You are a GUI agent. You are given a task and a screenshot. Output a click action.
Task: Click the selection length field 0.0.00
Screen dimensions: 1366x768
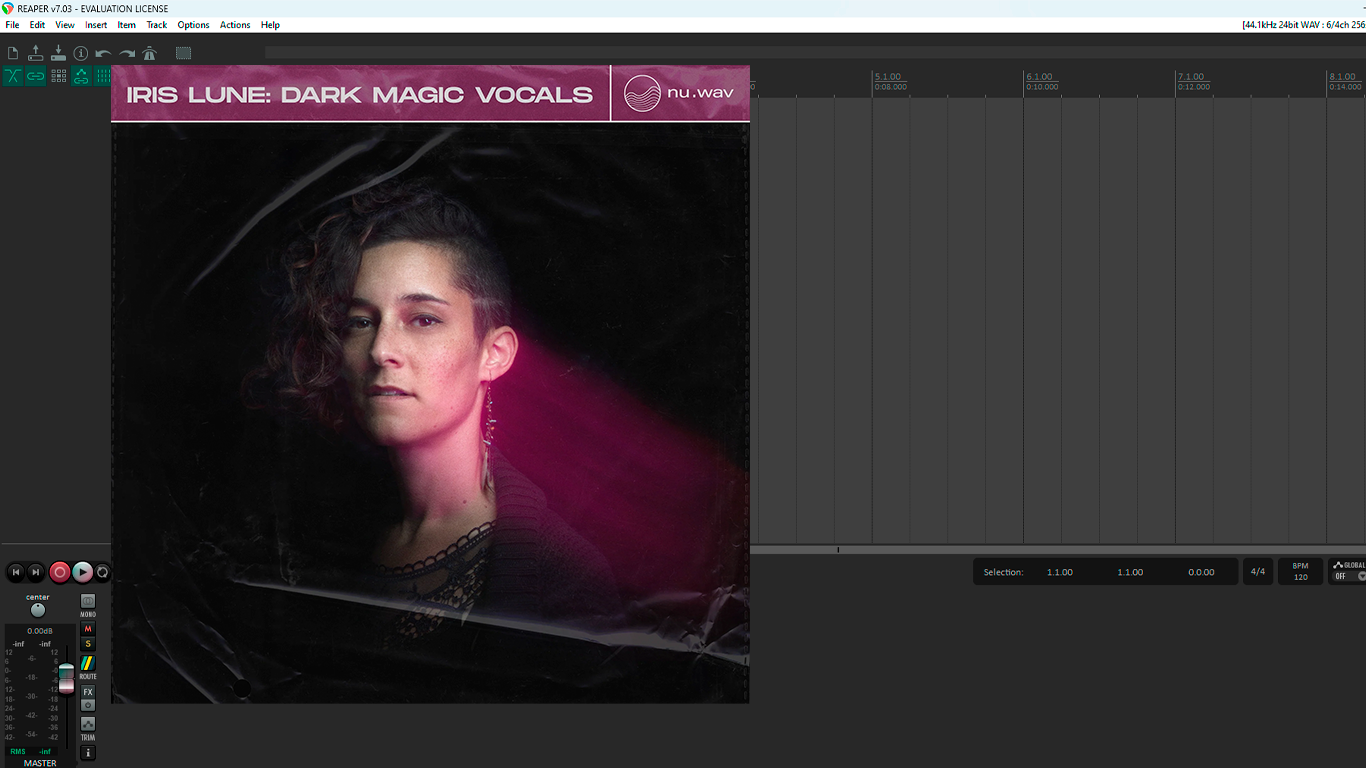[1201, 572]
